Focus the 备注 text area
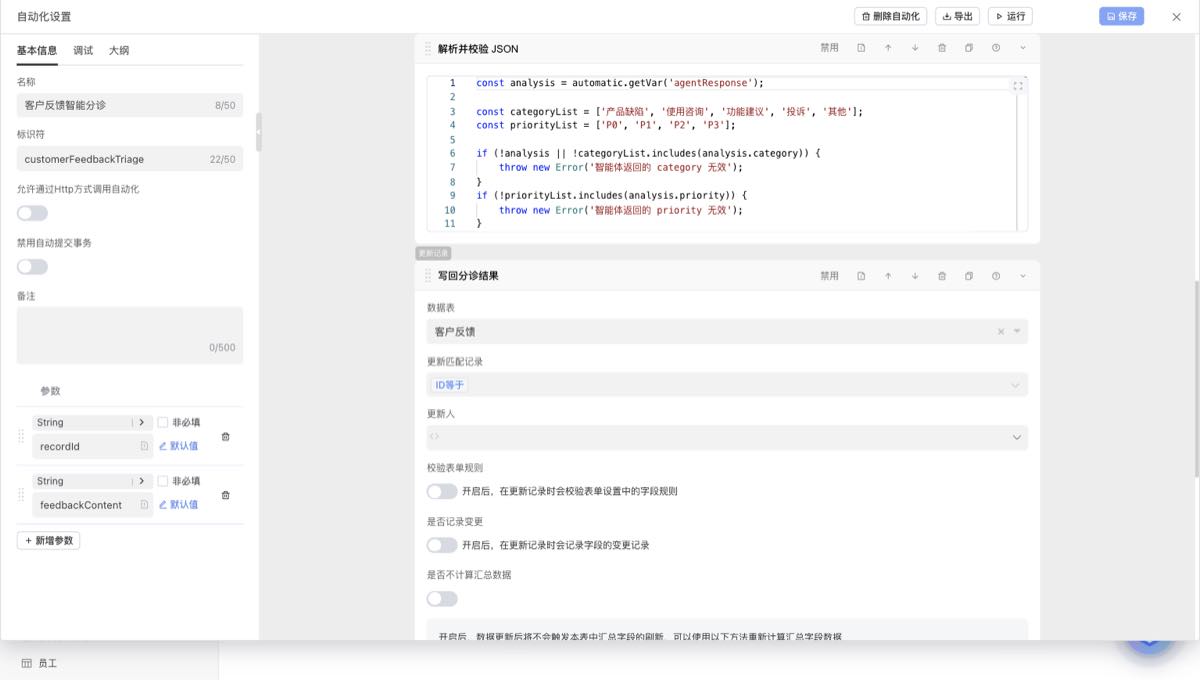Viewport: 1200px width, 680px height. 130,335
